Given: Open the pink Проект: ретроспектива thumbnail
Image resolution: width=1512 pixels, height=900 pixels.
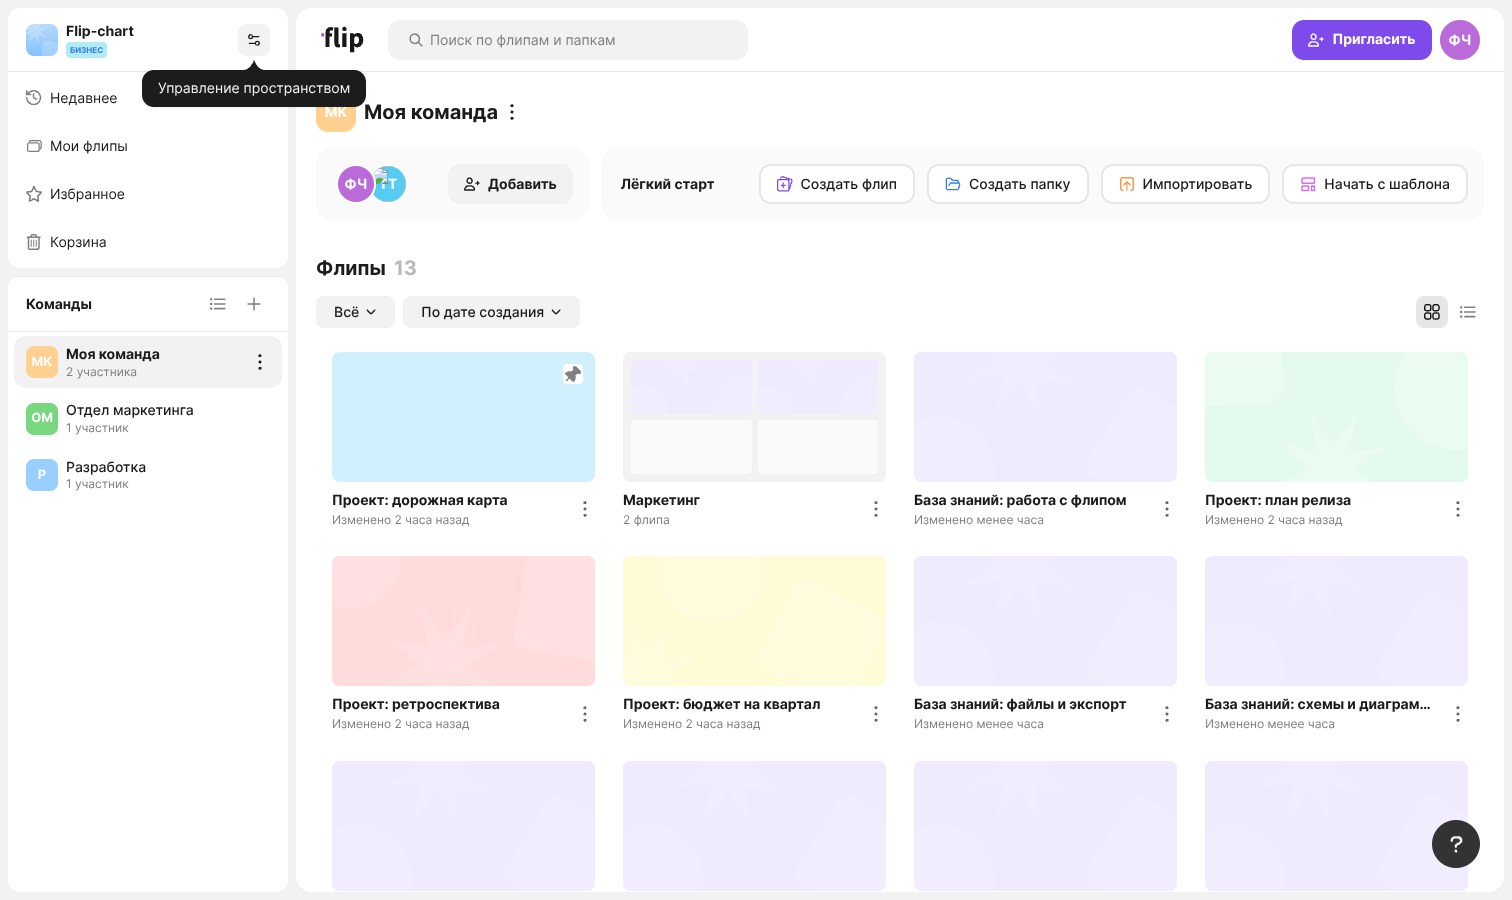Looking at the screenshot, I should [x=463, y=621].
